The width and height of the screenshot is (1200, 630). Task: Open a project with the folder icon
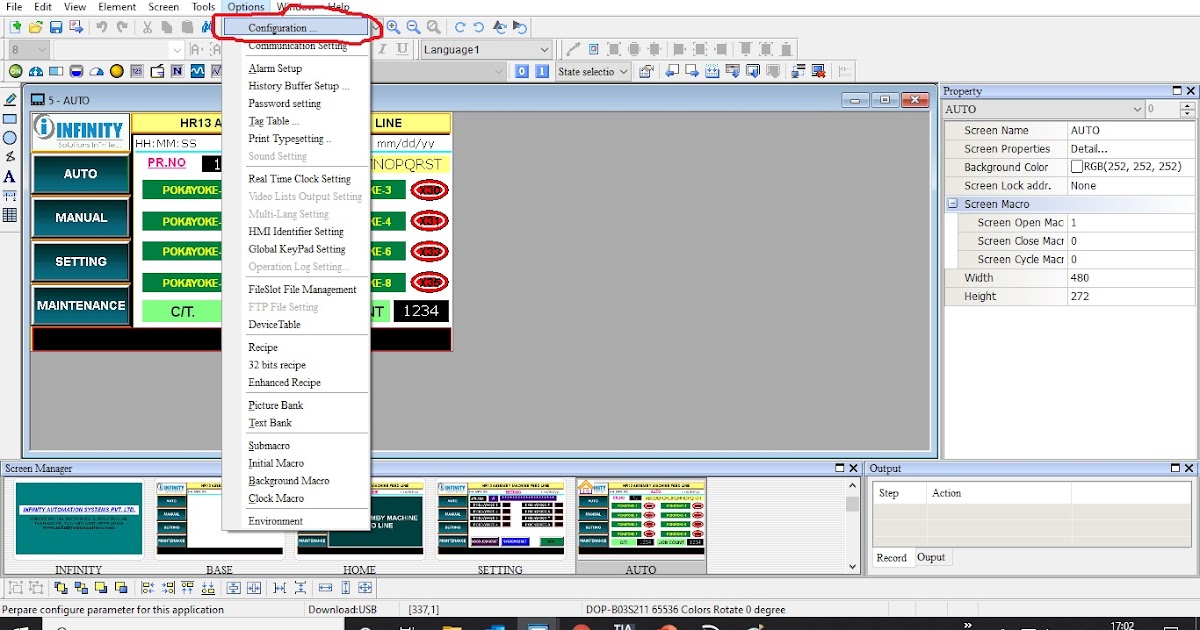(35, 27)
